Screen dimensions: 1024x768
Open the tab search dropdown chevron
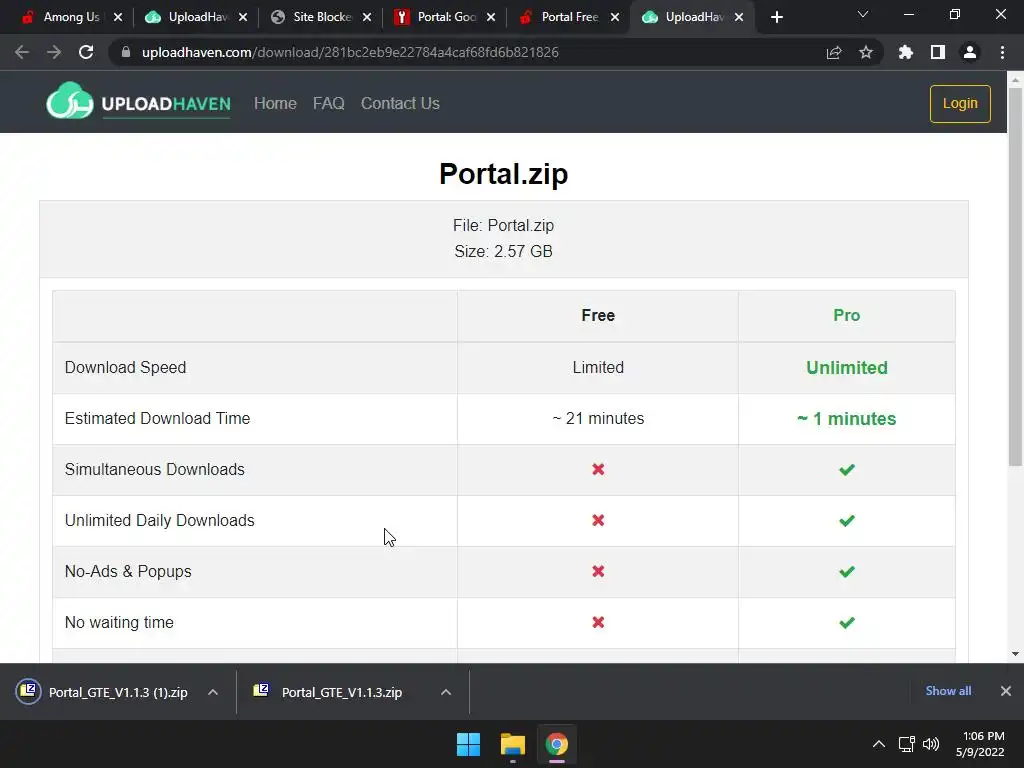[x=863, y=14]
